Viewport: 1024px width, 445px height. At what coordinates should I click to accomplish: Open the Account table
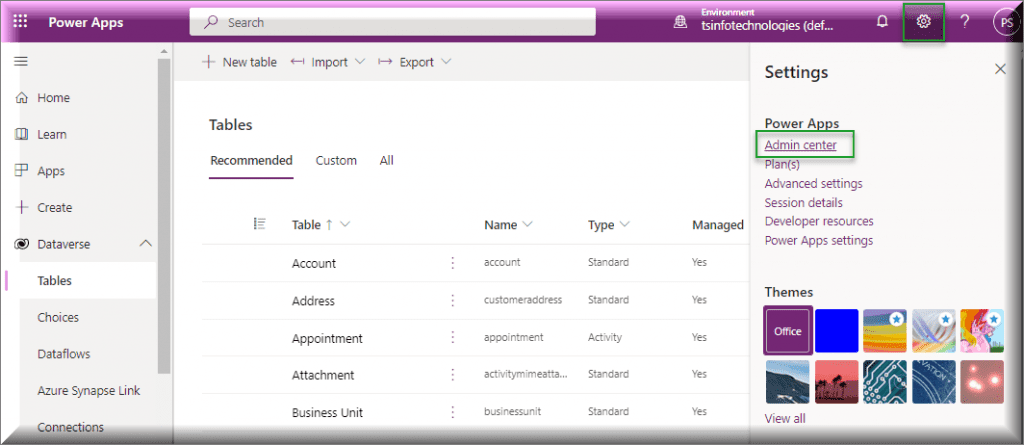click(x=313, y=263)
